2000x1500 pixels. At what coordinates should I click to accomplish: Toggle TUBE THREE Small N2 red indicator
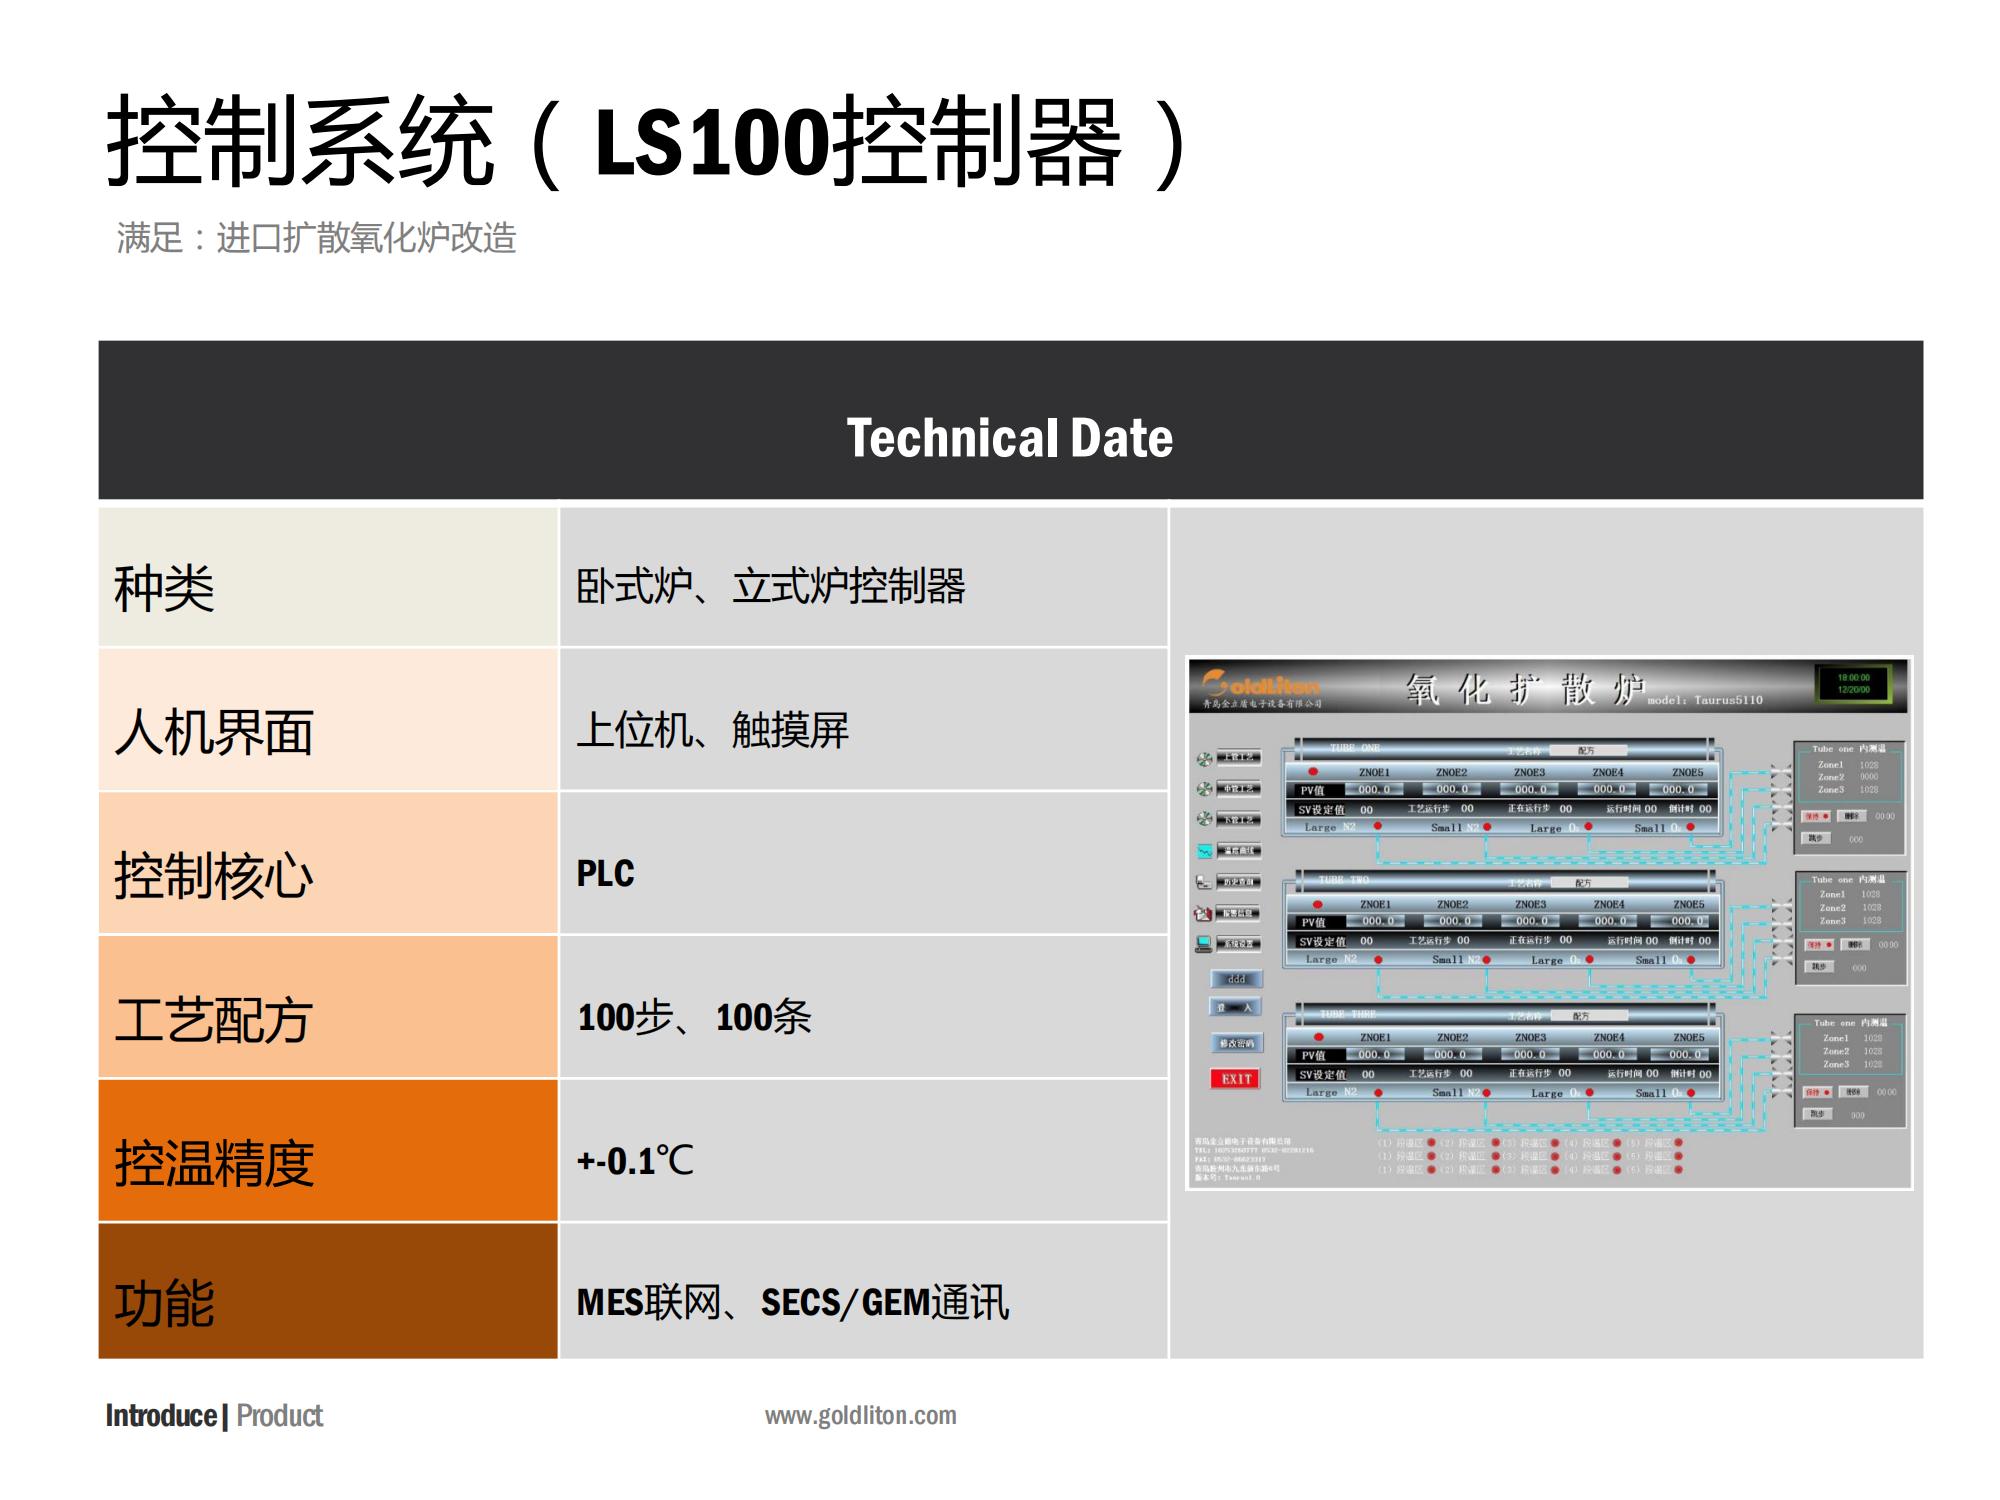point(1487,1093)
